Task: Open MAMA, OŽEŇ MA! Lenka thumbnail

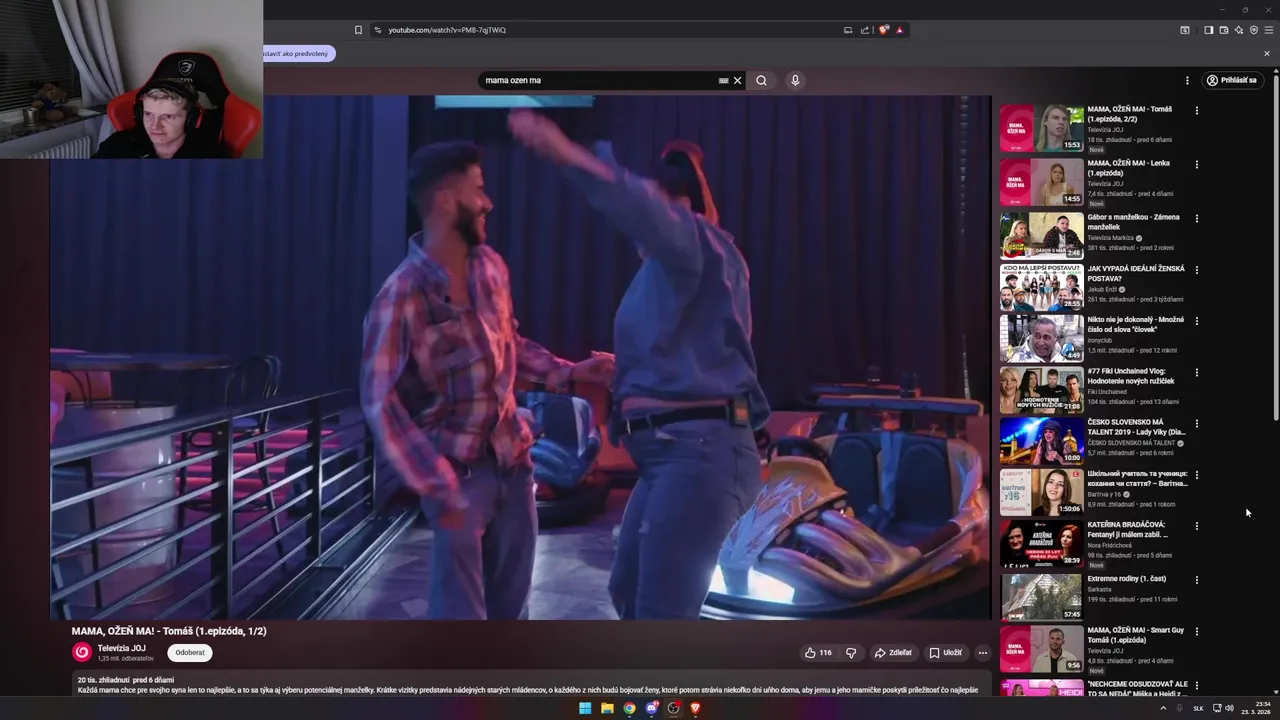Action: click(x=1041, y=182)
